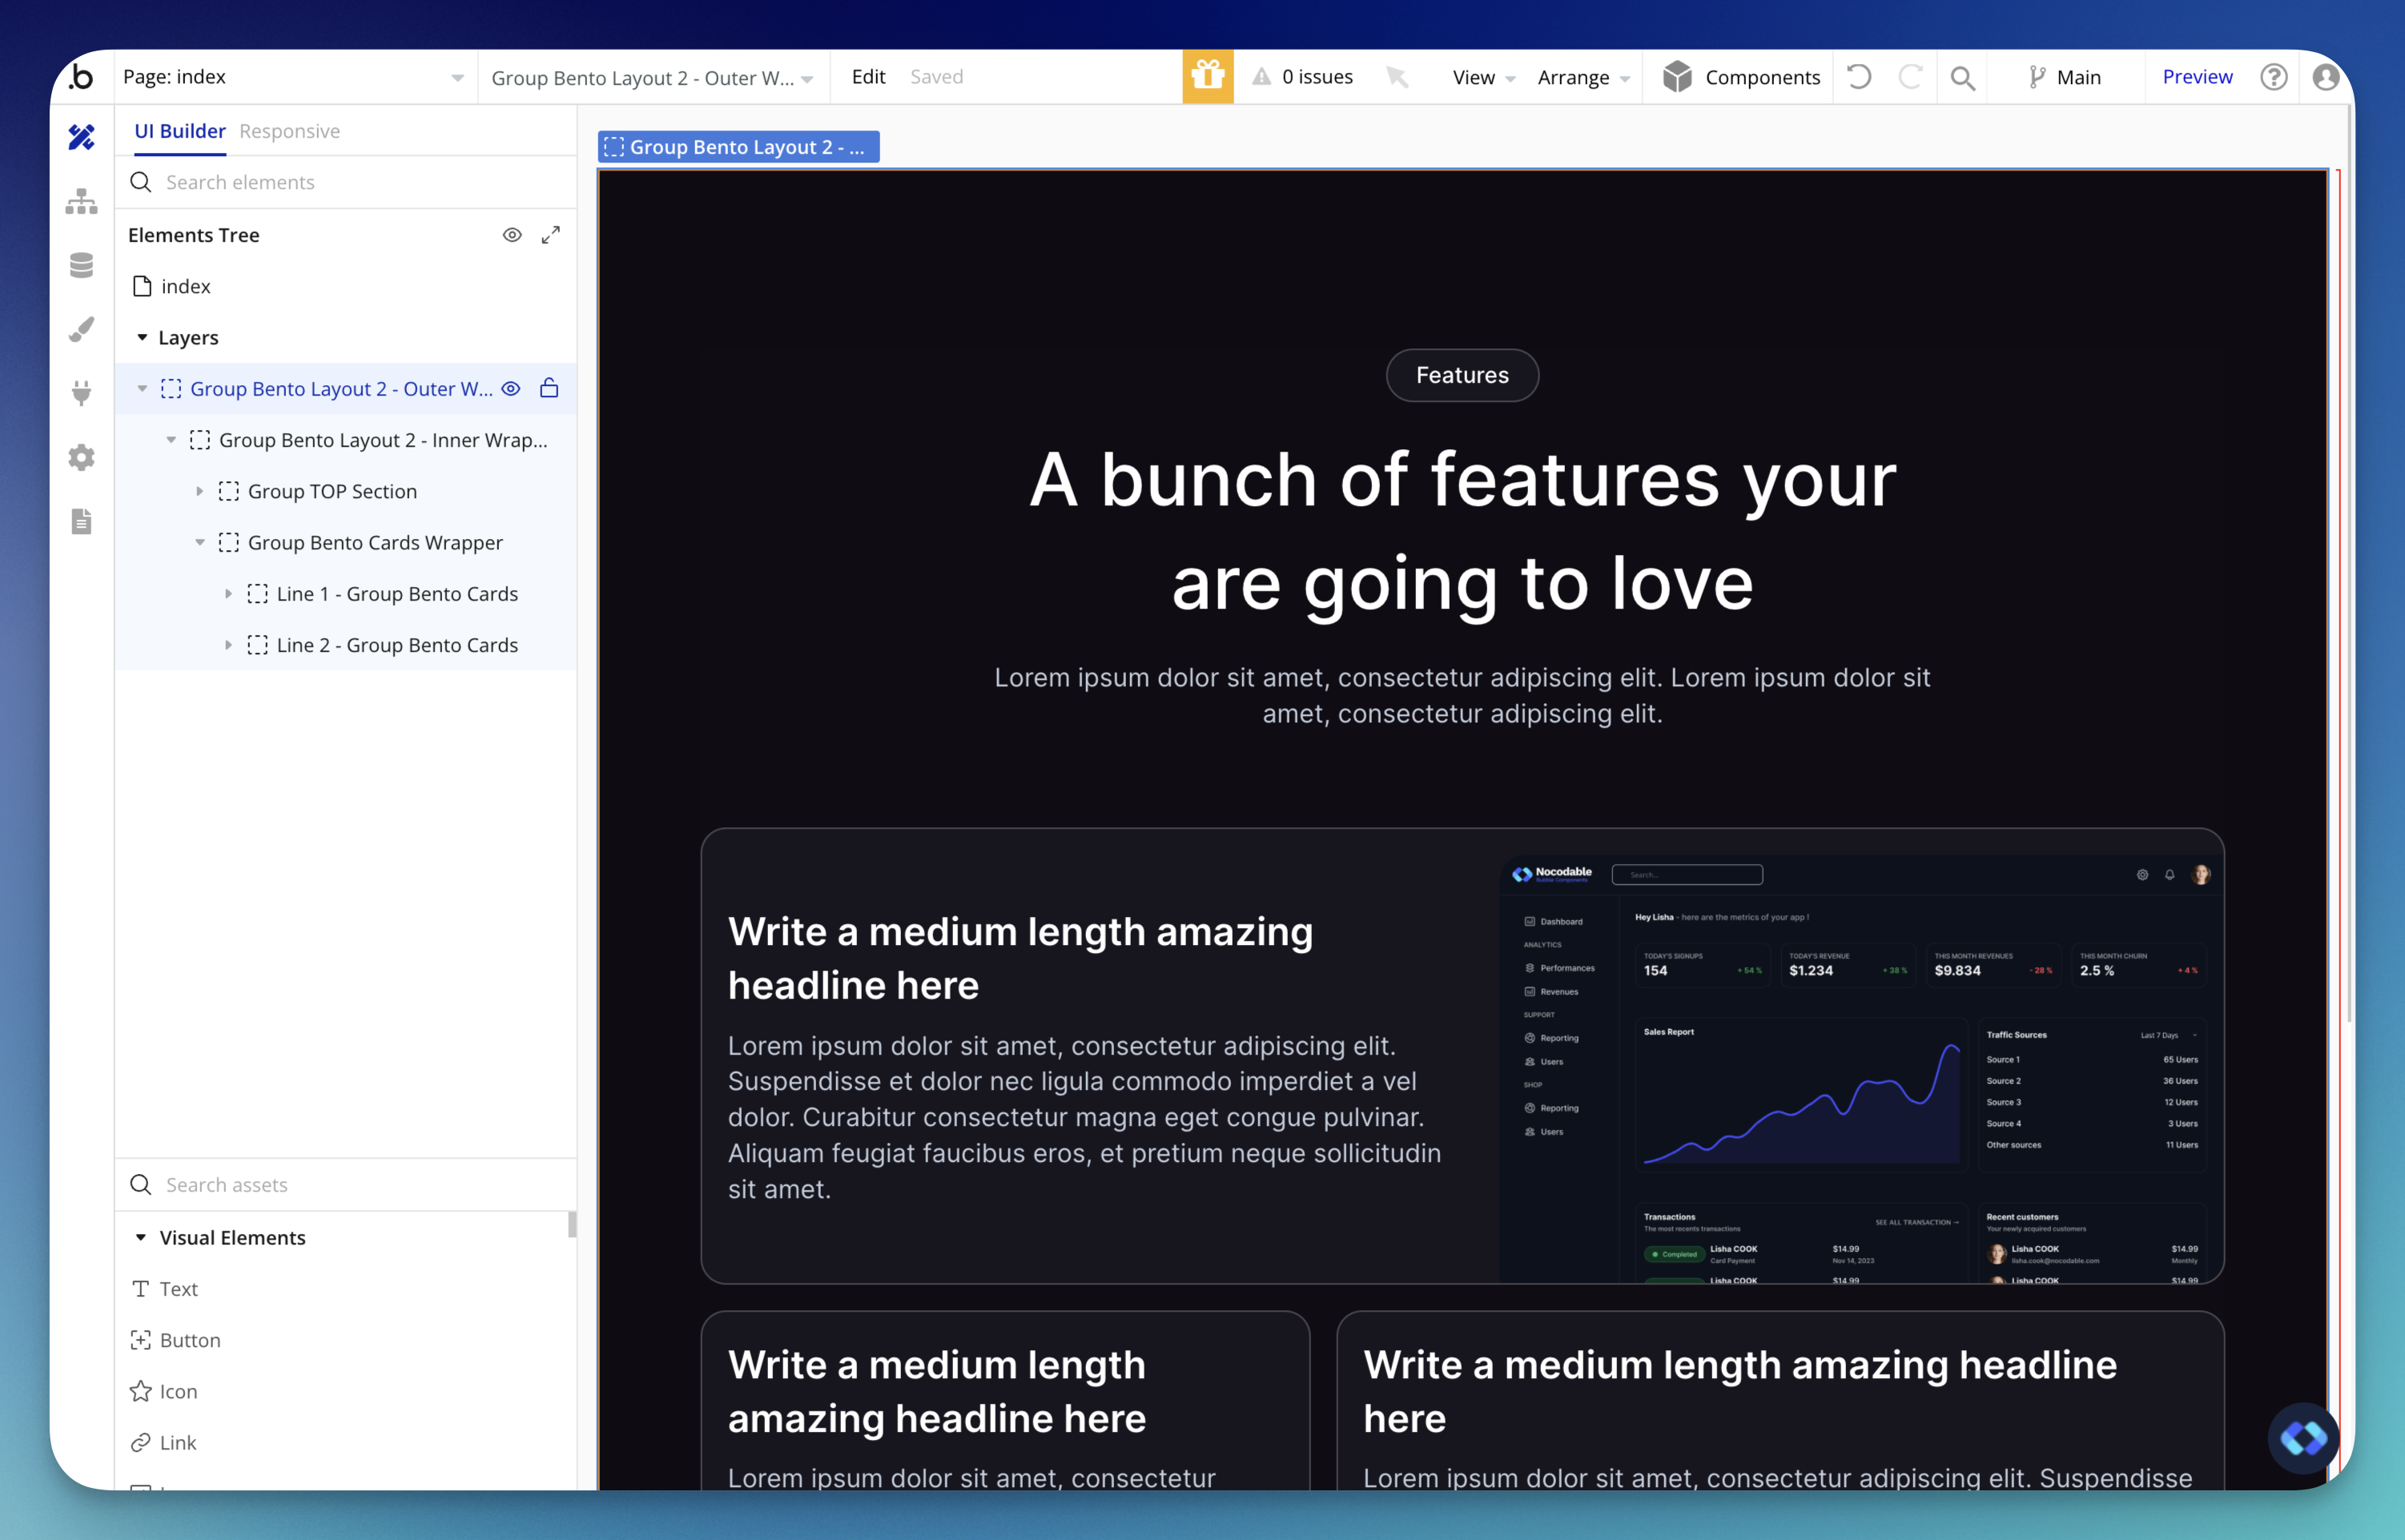This screenshot has width=2405, height=1540.
Task: Expand Group TOP Section arrow
Action: click(x=200, y=491)
